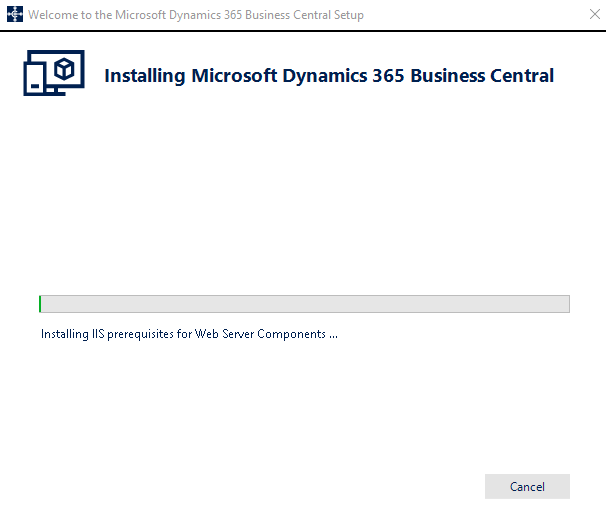Click the right end of the grey progress bar
This screenshot has width=606, height=519.
coord(564,304)
